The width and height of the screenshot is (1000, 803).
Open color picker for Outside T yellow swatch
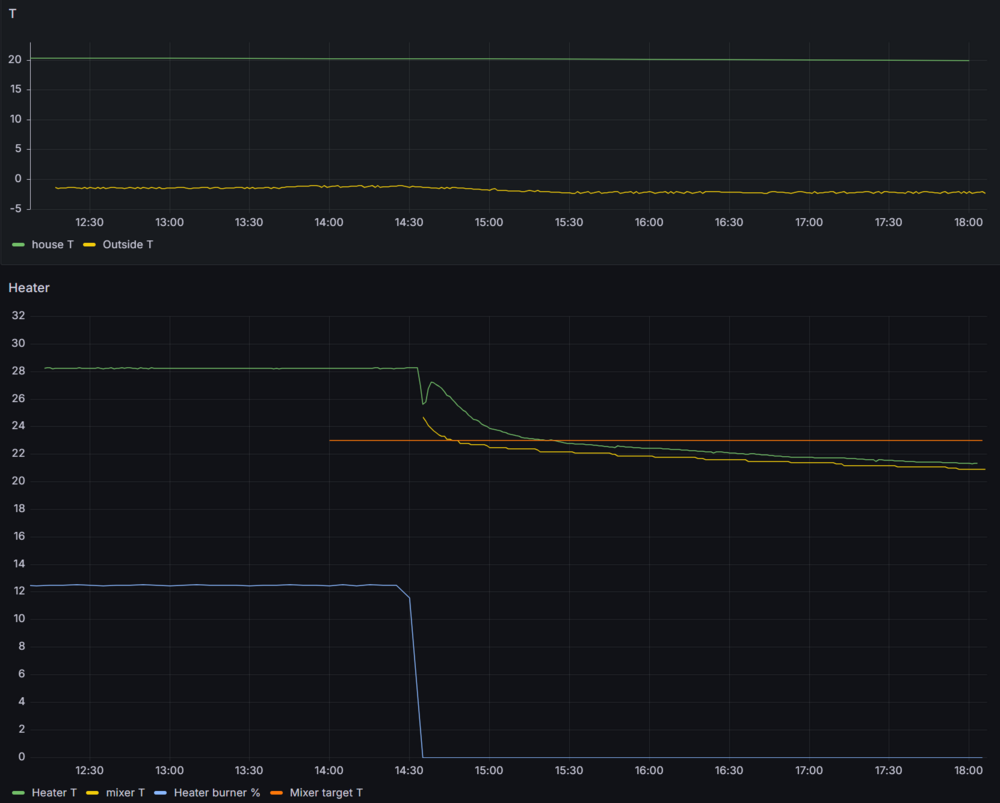click(90, 244)
